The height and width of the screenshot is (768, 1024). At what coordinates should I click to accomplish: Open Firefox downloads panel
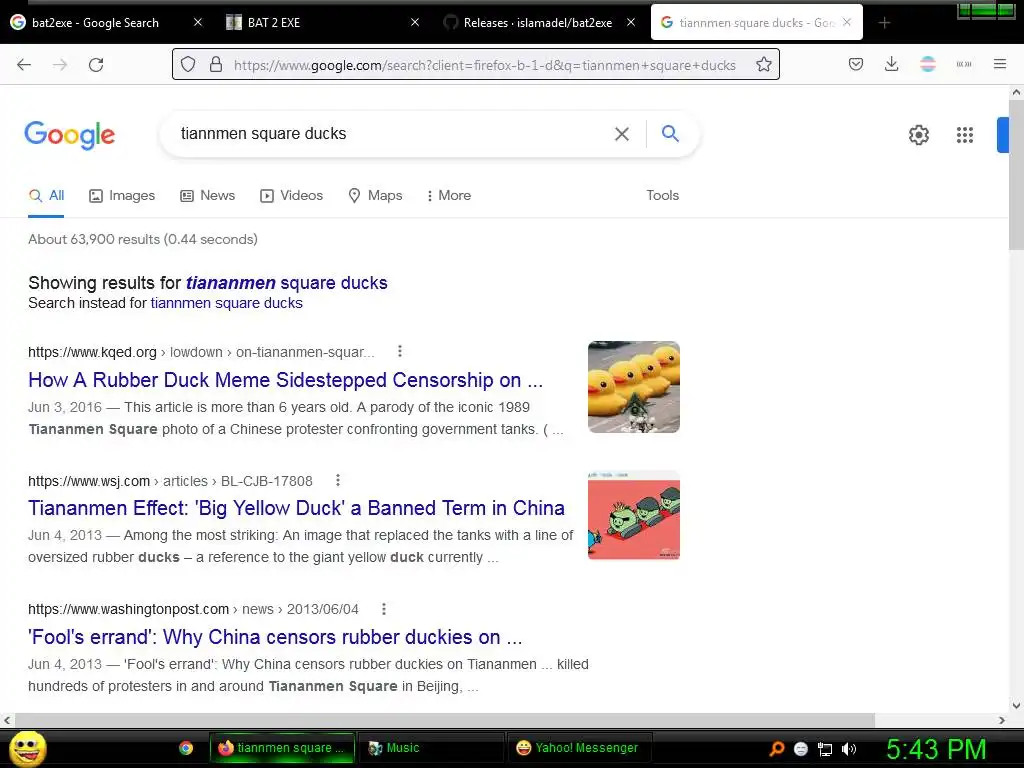pos(891,64)
